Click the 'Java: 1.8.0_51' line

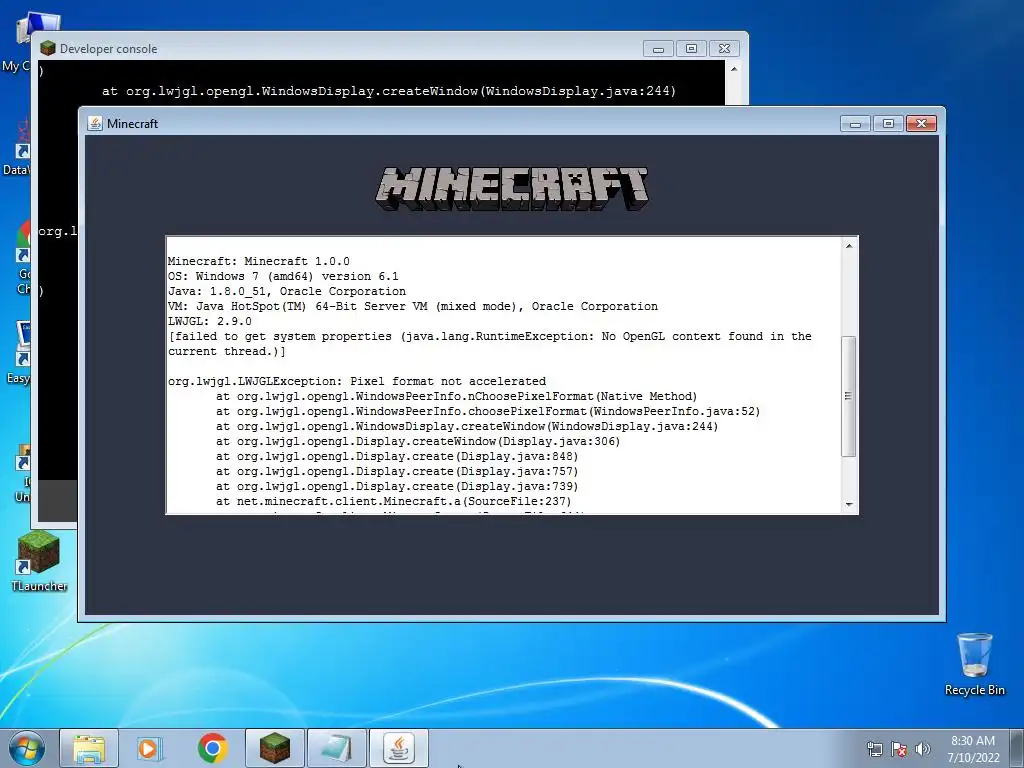tap(287, 291)
